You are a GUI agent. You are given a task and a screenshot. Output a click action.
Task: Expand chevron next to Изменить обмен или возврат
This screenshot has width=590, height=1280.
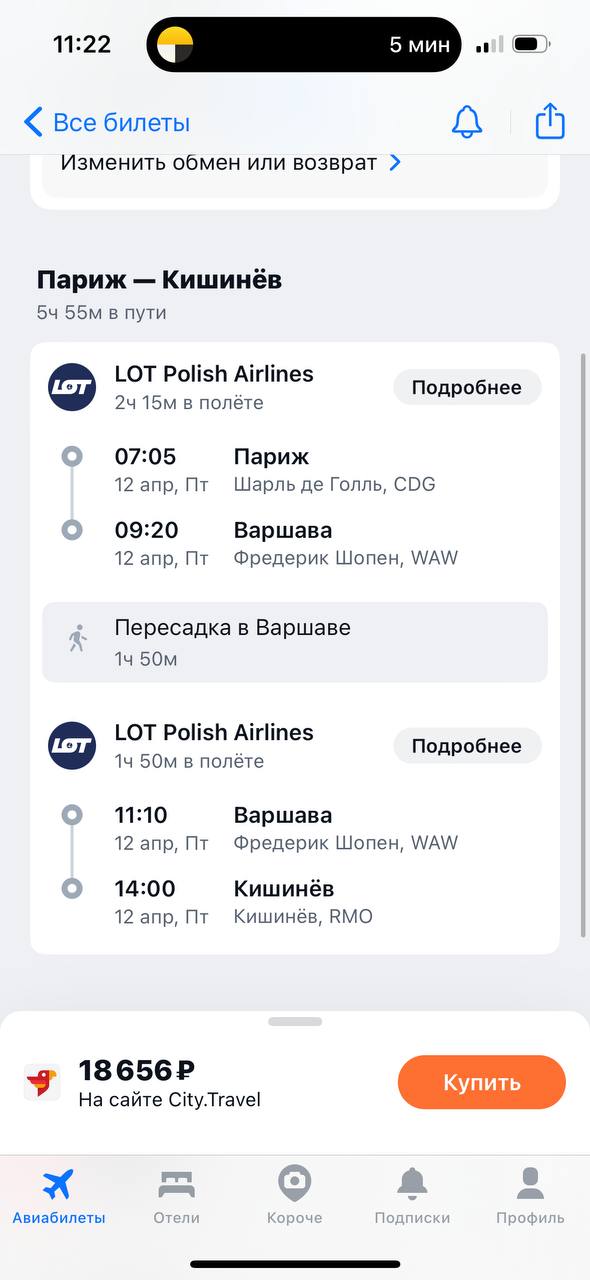point(395,162)
